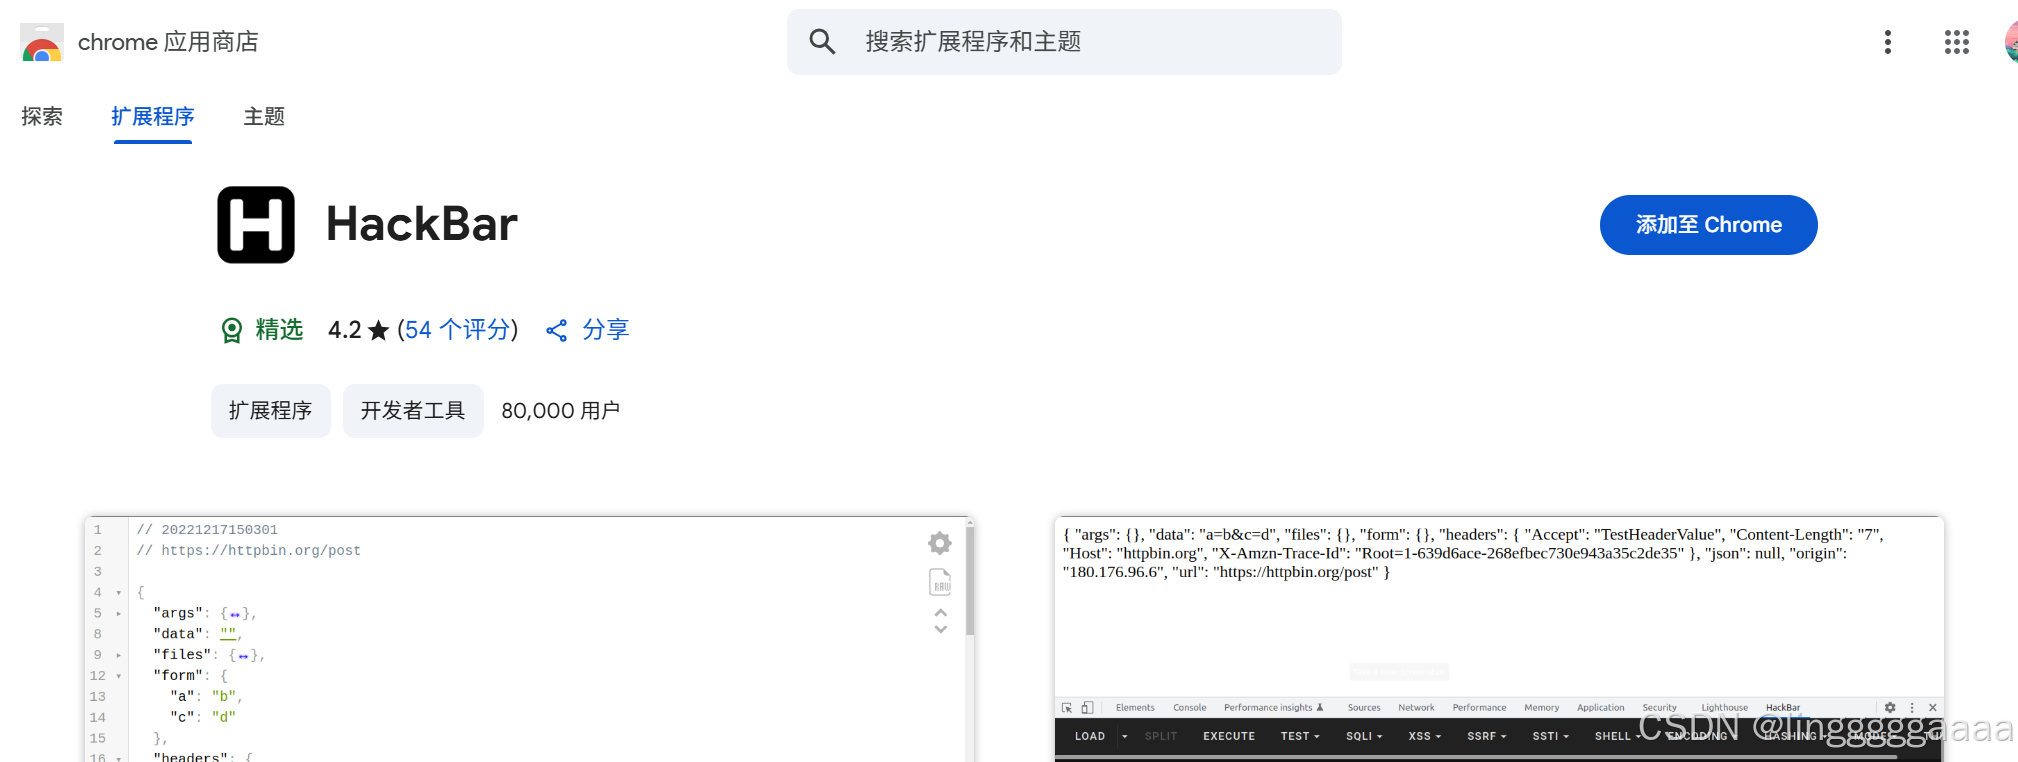2018x762 pixels.
Task: Click the collapsed args ellipsis marker
Action: click(234, 614)
